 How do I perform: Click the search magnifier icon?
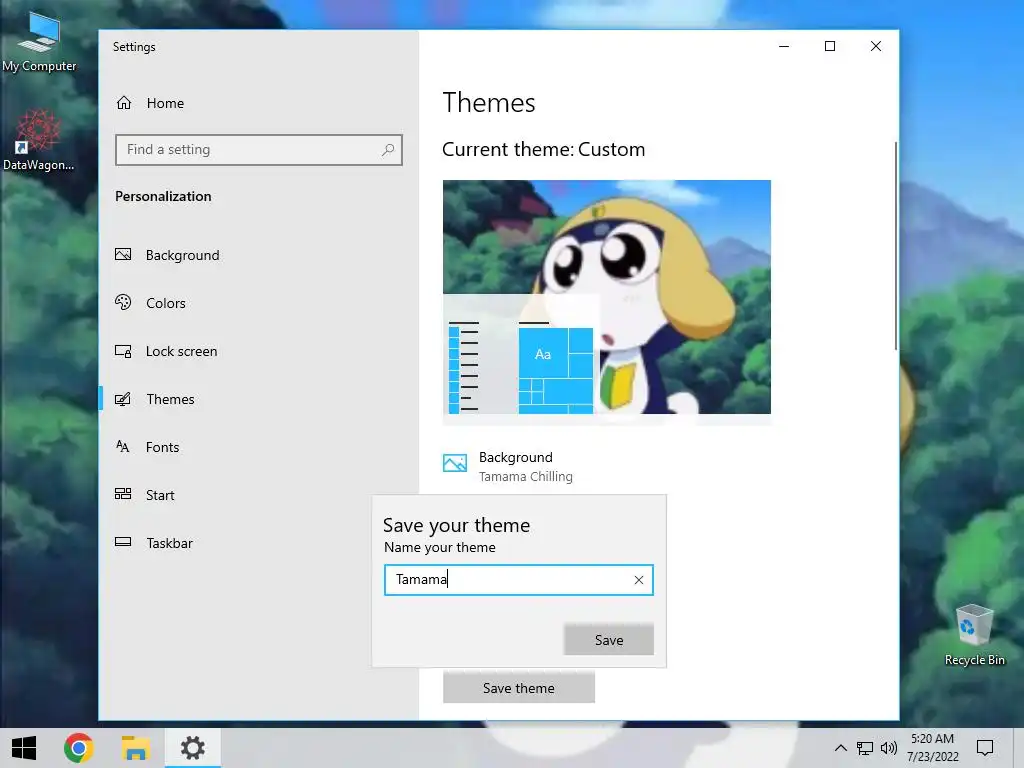(388, 150)
